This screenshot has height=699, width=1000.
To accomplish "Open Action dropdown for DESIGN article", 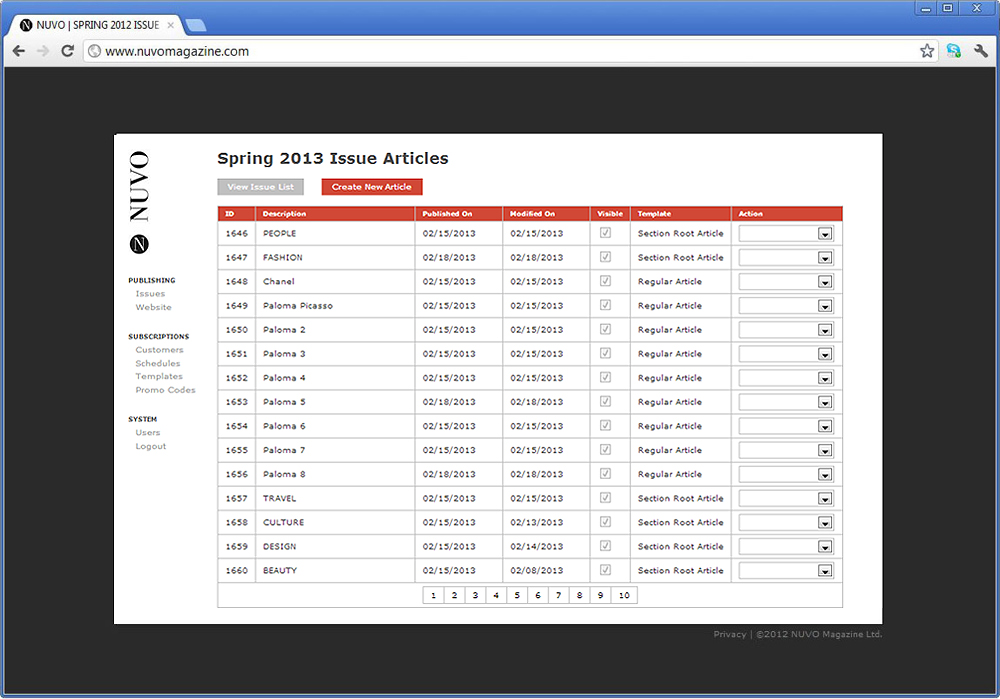I will point(786,547).
